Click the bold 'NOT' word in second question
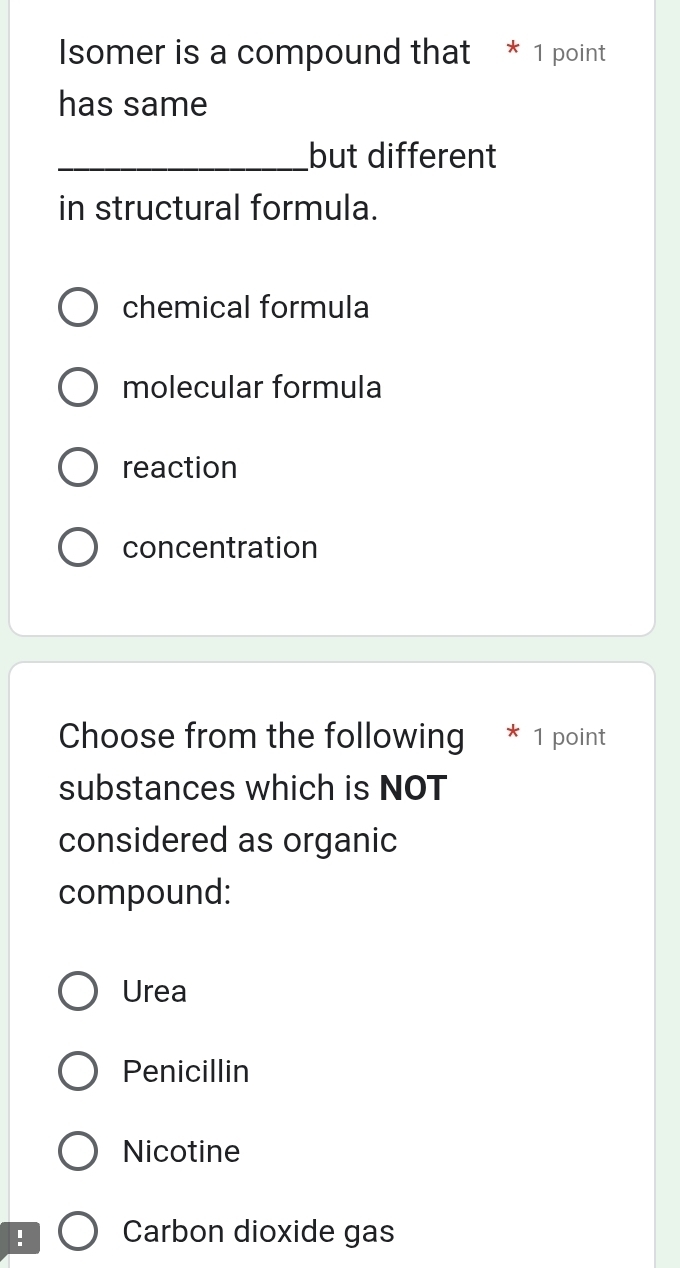Viewport: 680px width, 1268px height. (x=412, y=789)
